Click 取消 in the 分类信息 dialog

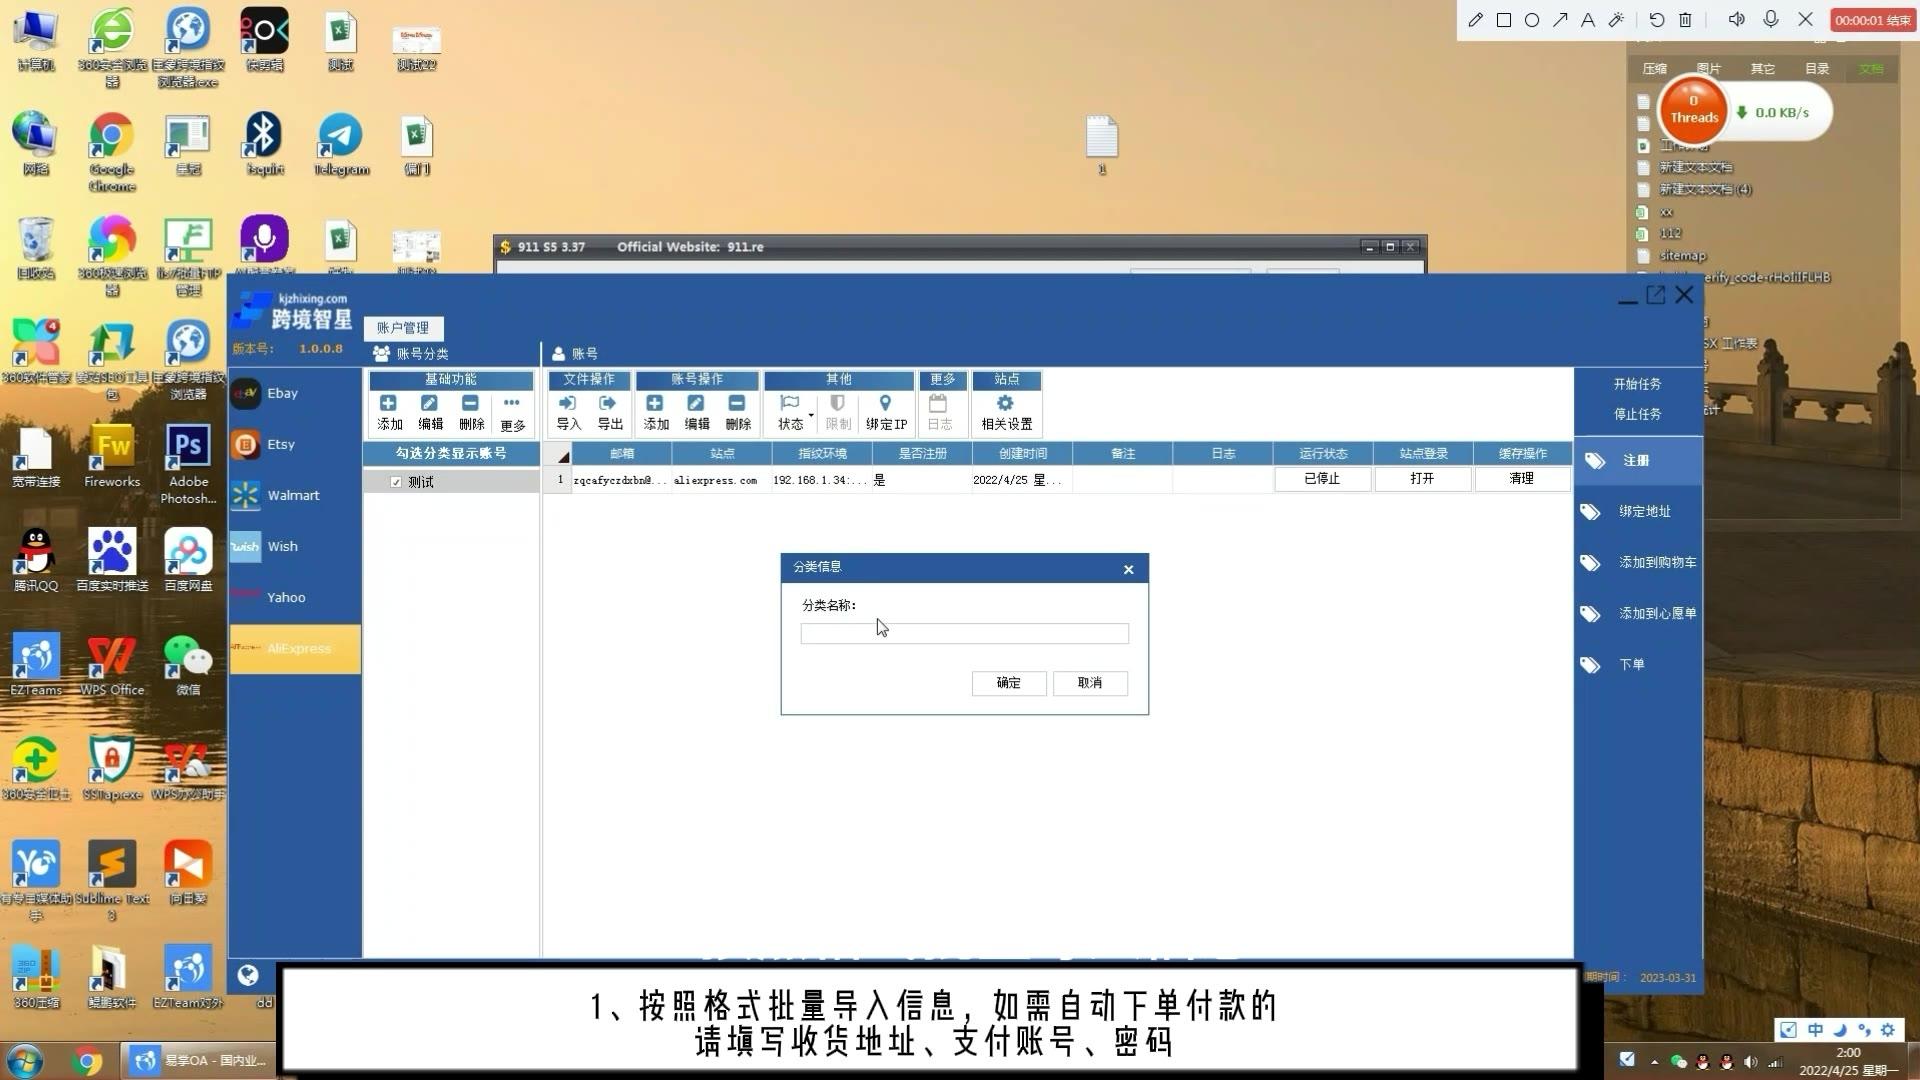click(1089, 683)
